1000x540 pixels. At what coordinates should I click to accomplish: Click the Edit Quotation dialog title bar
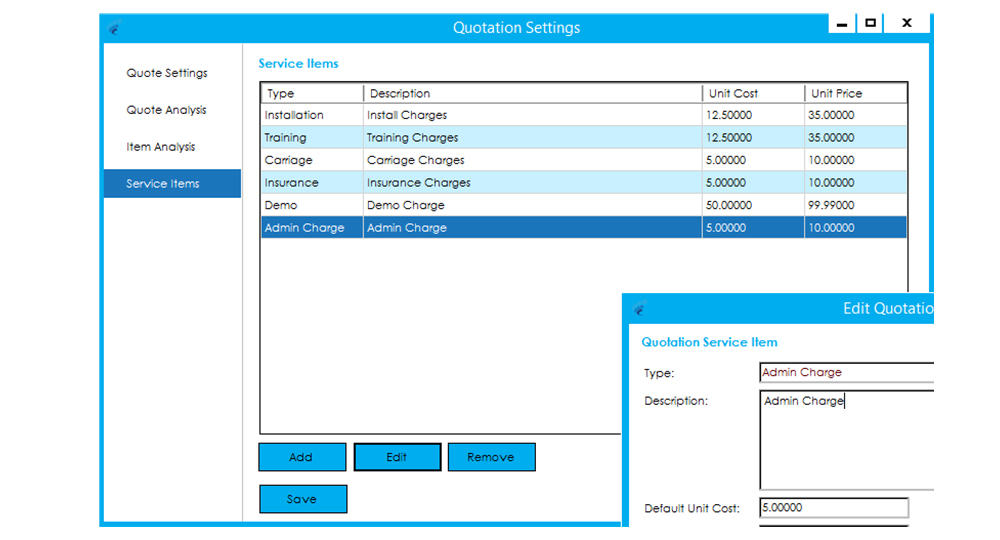pos(779,309)
